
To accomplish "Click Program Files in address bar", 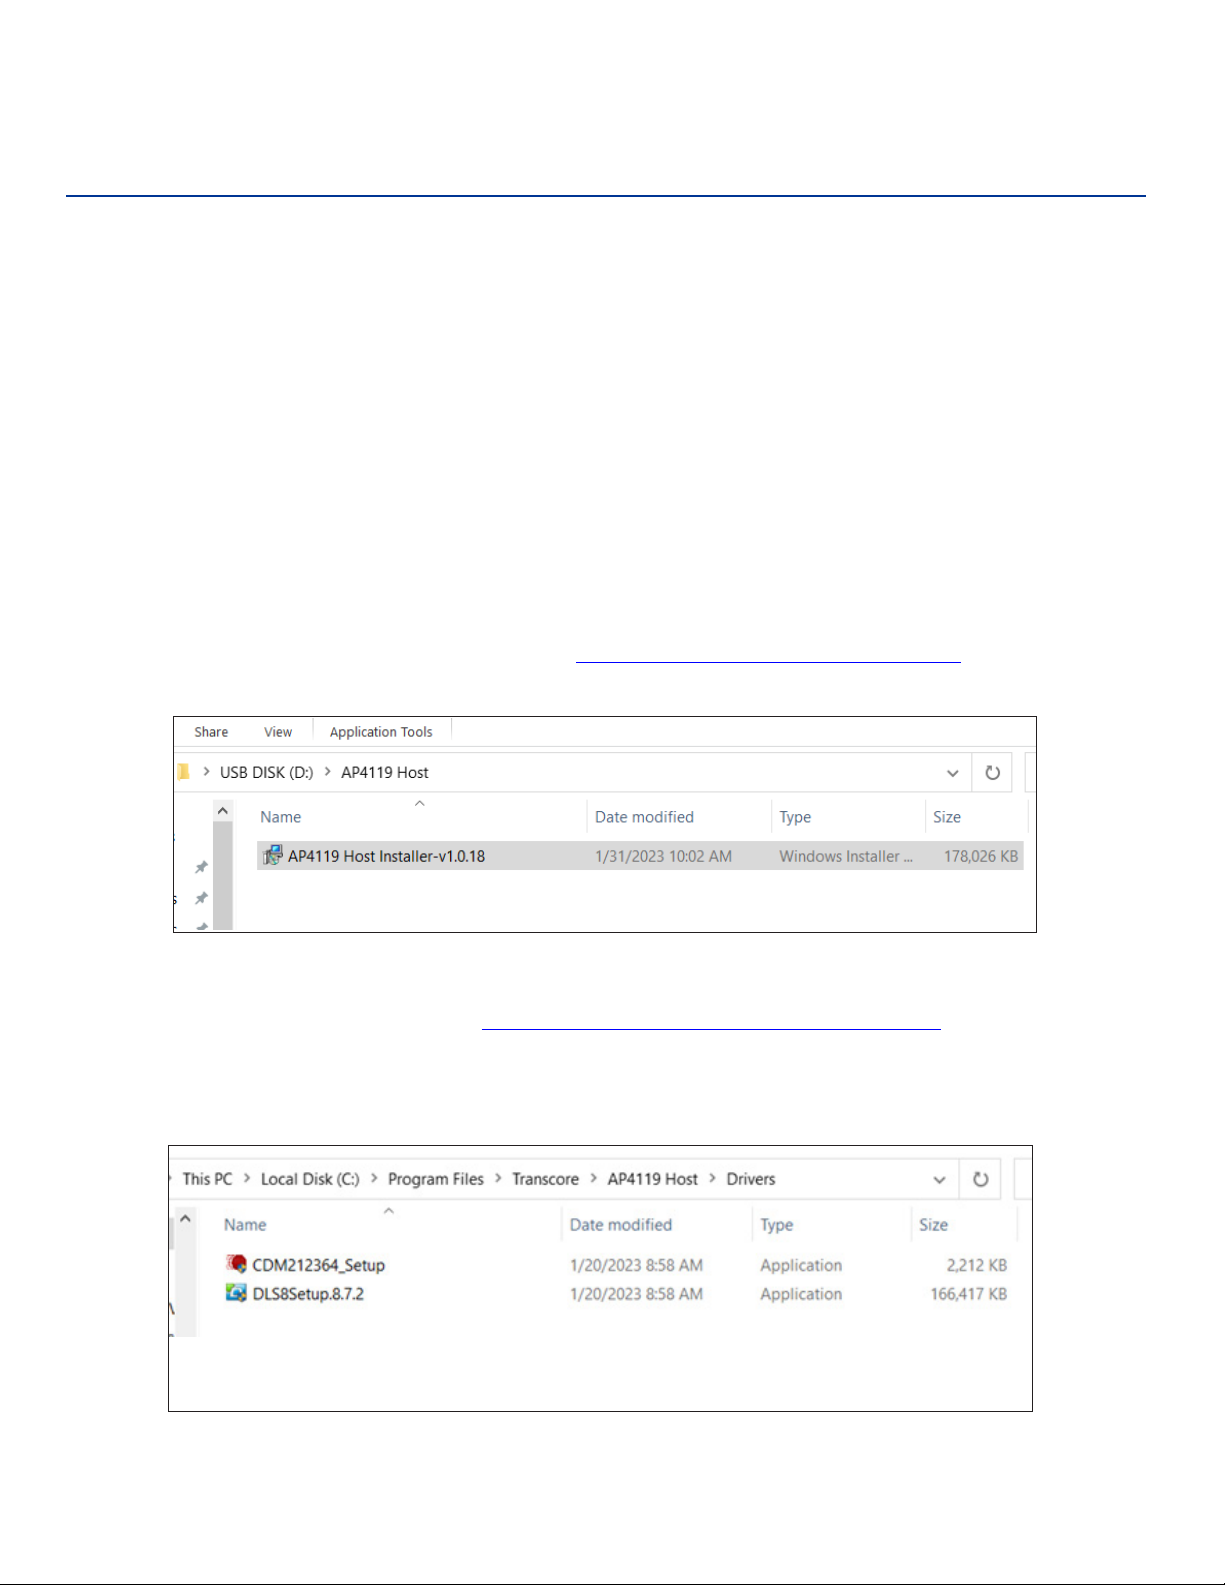I will click(x=435, y=1179).
